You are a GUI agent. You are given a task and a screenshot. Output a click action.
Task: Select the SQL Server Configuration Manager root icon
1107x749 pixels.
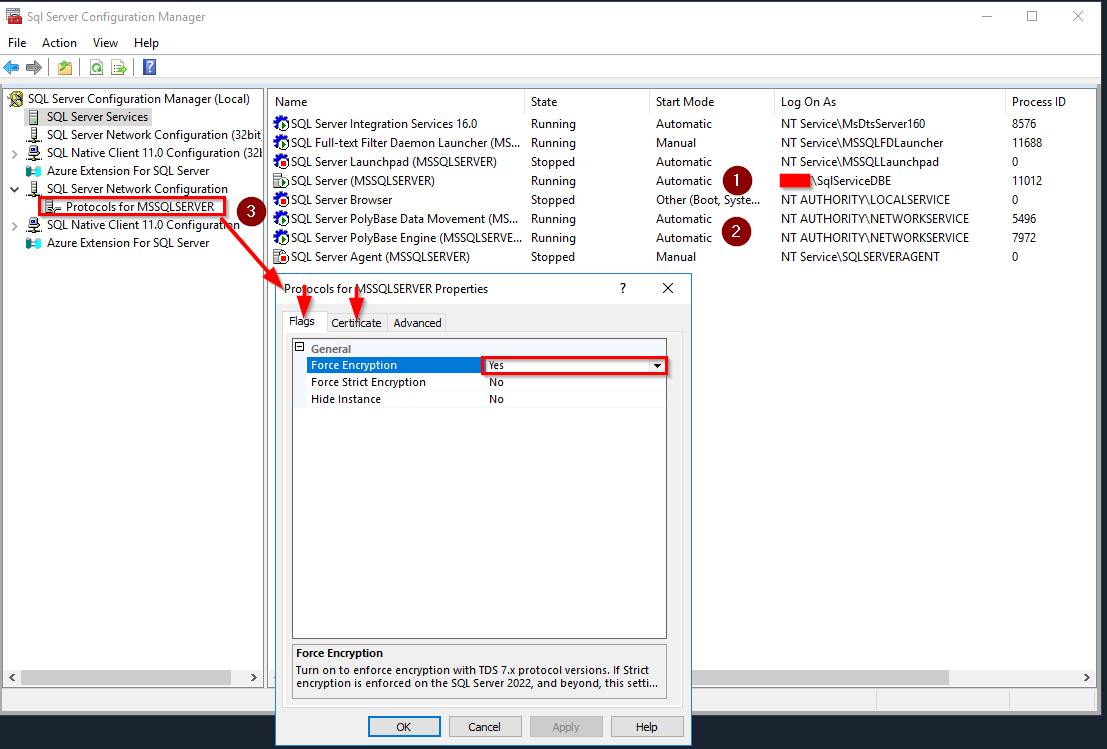(x=16, y=98)
